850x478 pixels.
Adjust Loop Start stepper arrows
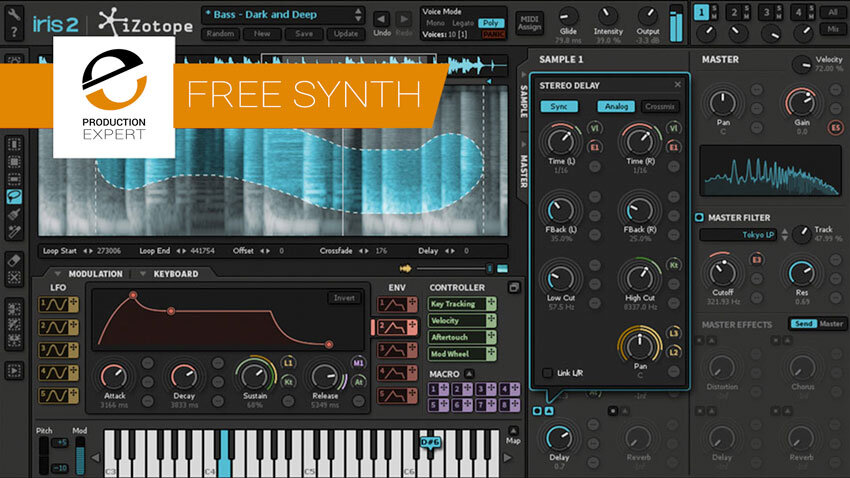88,251
